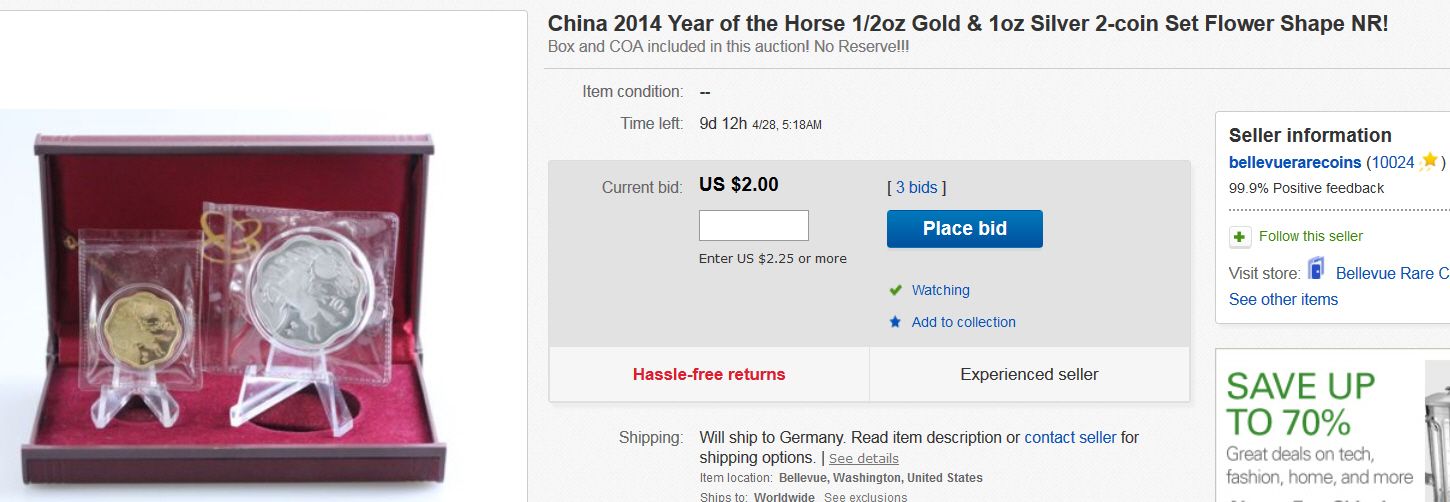Screen dimensions: 1450x502
Task: Open the See exclusions link
Action: click(x=865, y=497)
